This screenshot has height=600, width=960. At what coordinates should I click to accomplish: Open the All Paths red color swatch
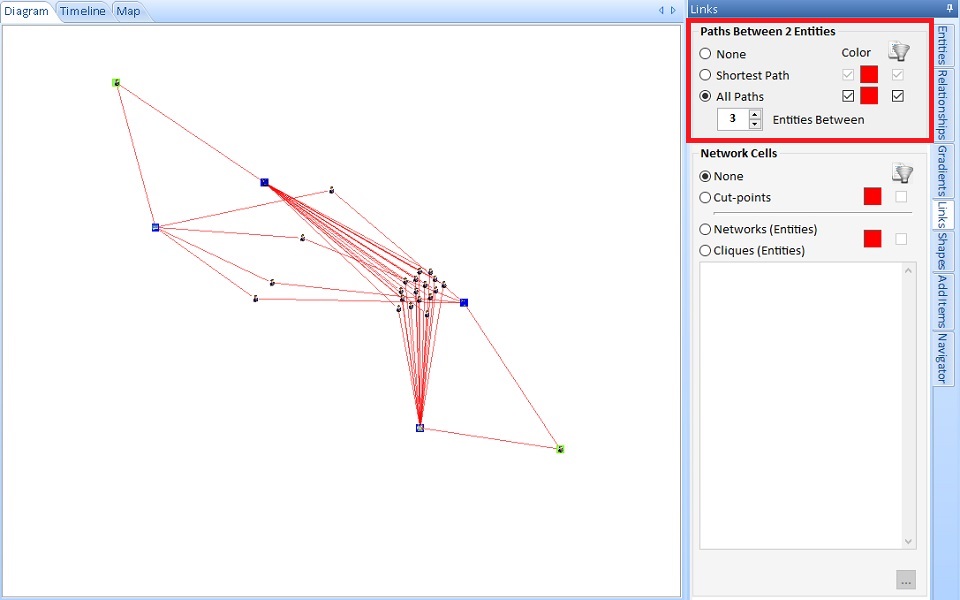pyautogui.click(x=869, y=96)
